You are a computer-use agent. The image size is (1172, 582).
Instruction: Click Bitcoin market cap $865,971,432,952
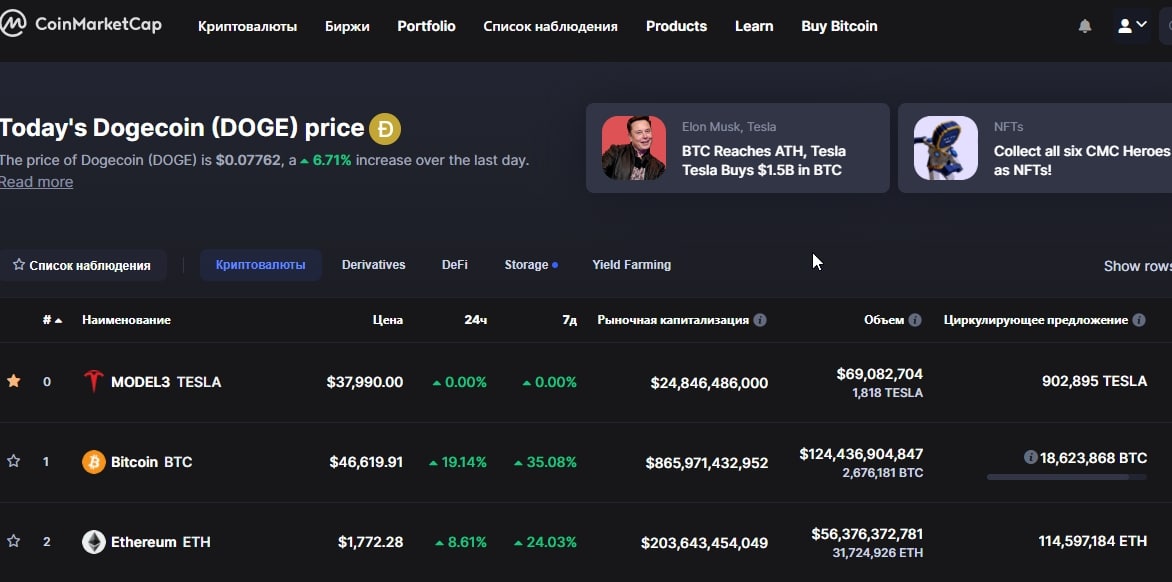706,462
